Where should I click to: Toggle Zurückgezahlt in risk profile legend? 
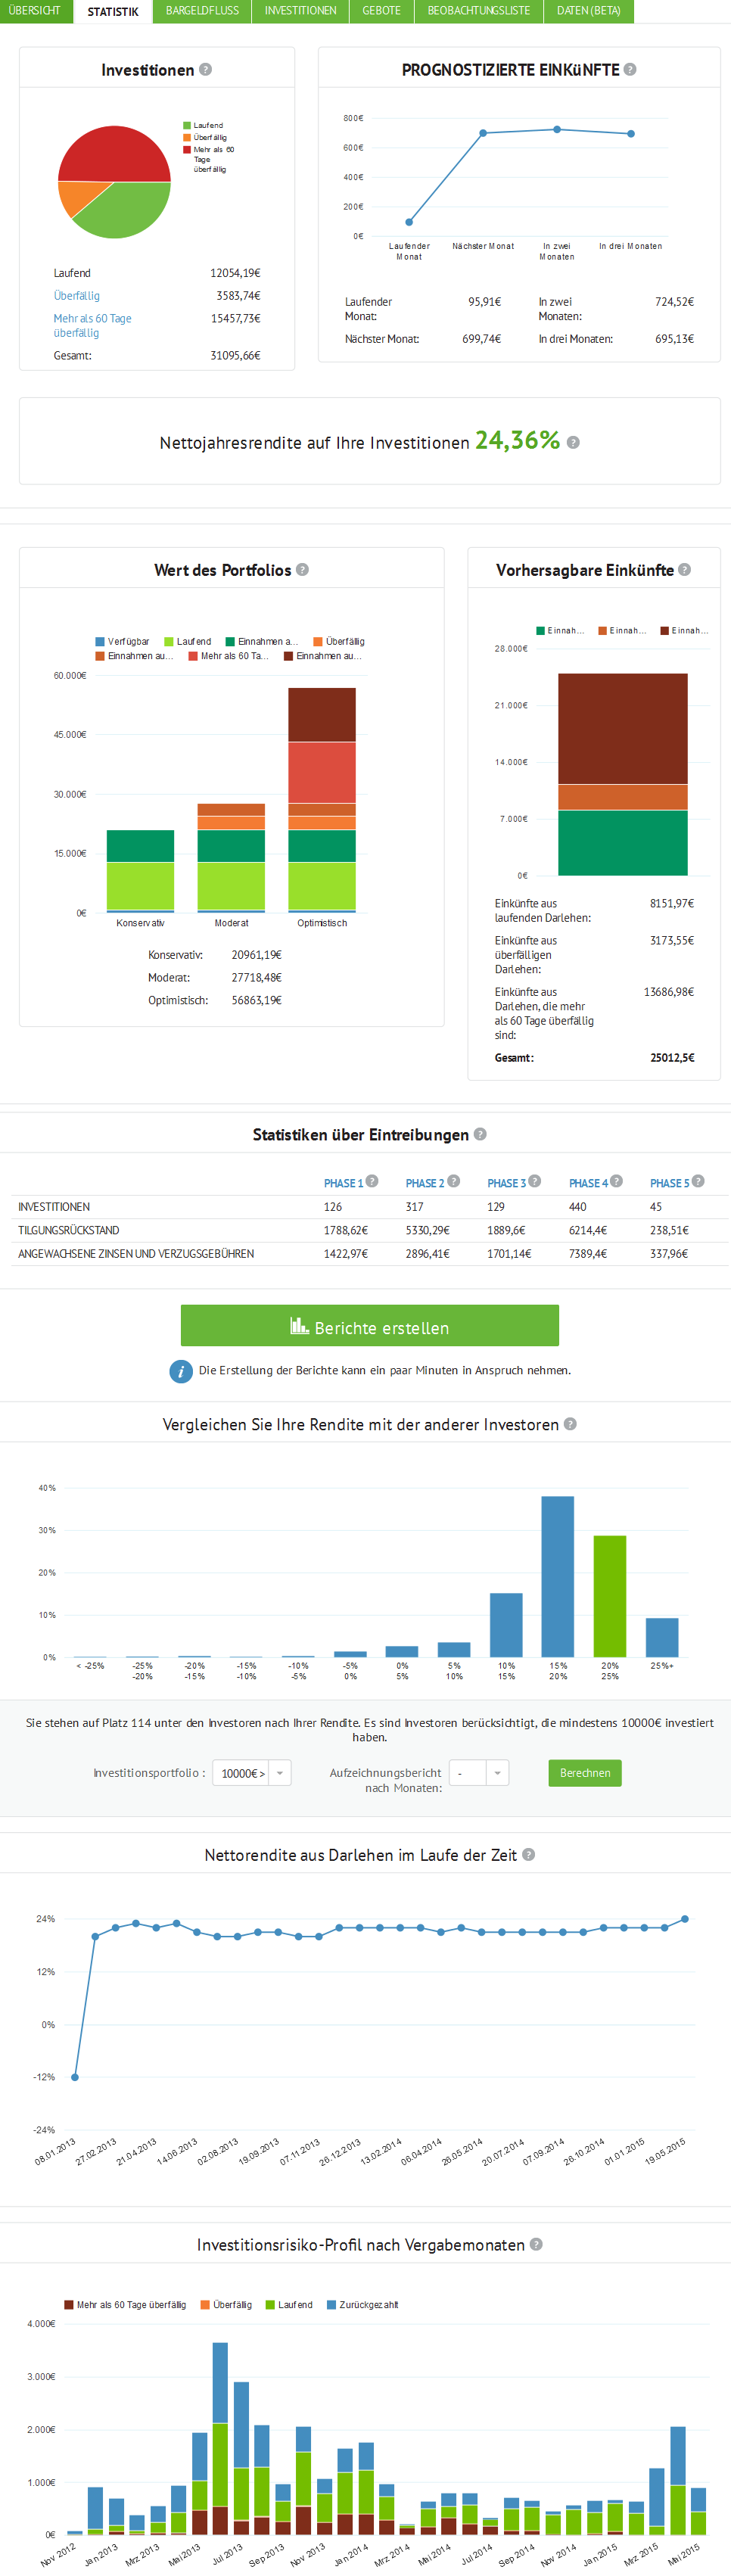pyautogui.click(x=362, y=2305)
